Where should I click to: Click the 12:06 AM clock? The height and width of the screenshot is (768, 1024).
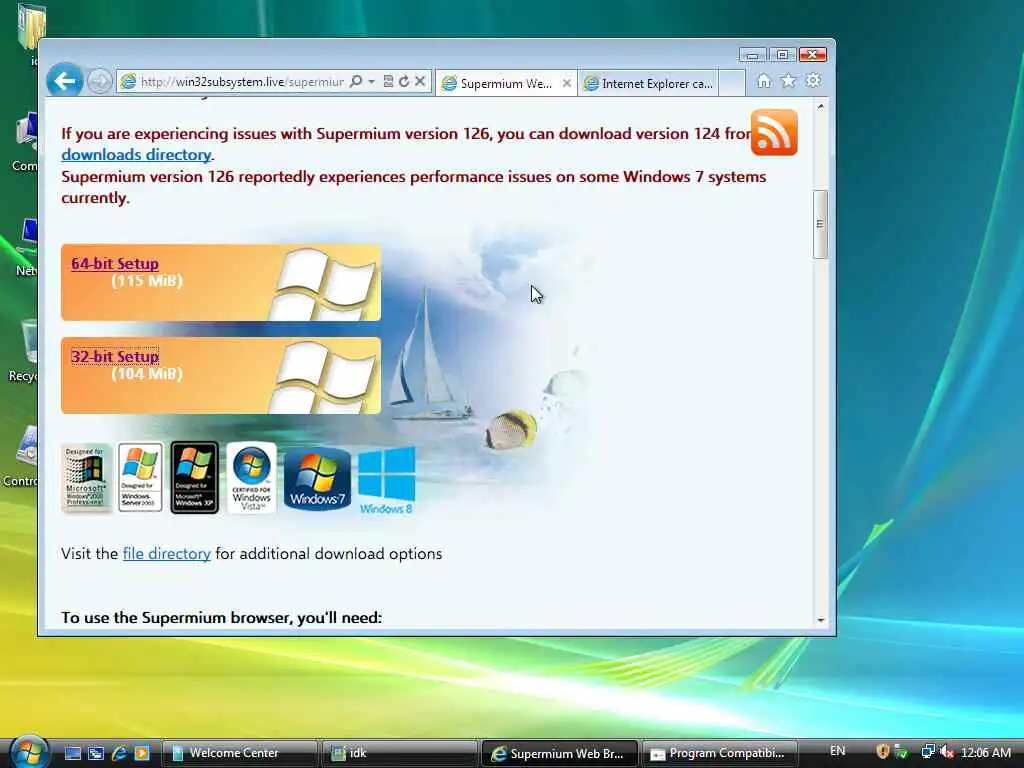tap(986, 752)
